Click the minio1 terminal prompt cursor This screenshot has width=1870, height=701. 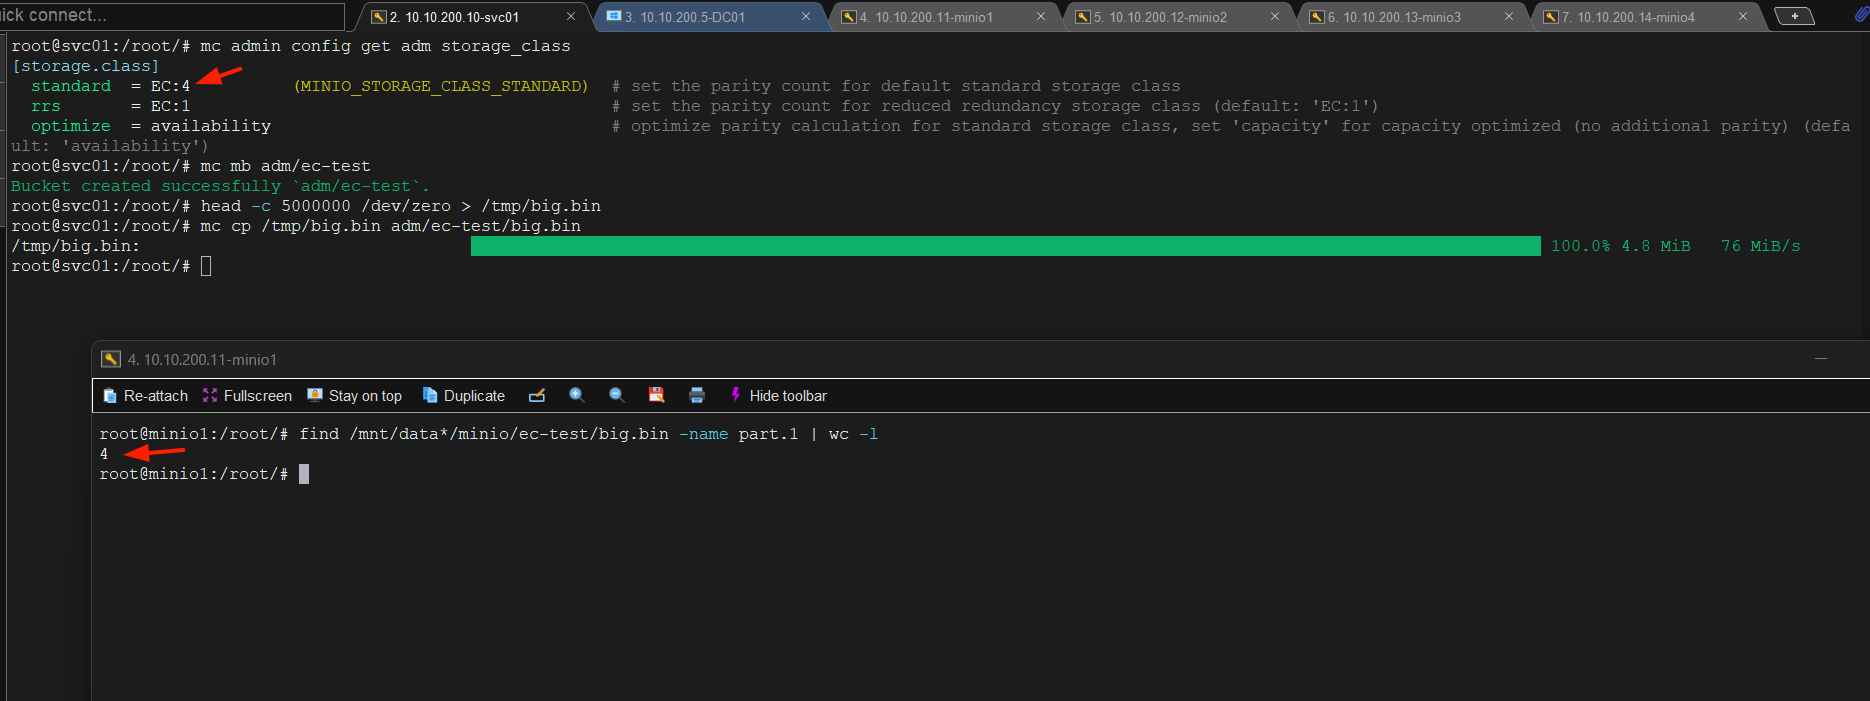(x=304, y=474)
